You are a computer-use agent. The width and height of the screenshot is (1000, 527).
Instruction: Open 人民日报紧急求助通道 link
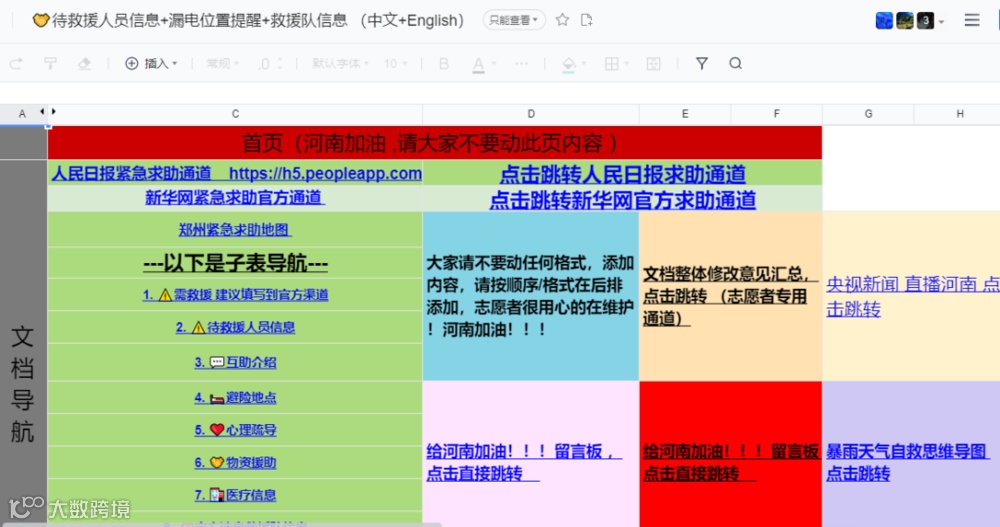click(236, 174)
